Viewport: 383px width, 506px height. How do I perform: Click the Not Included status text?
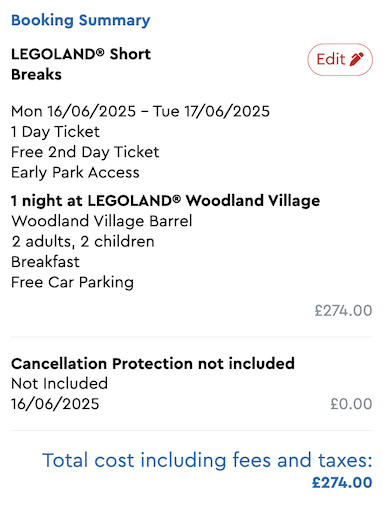coord(59,384)
